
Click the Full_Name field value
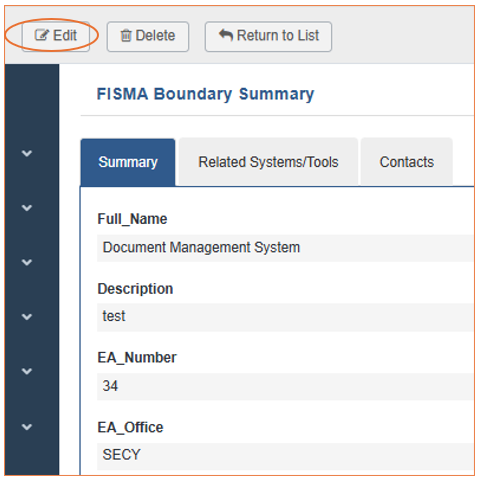click(285, 248)
